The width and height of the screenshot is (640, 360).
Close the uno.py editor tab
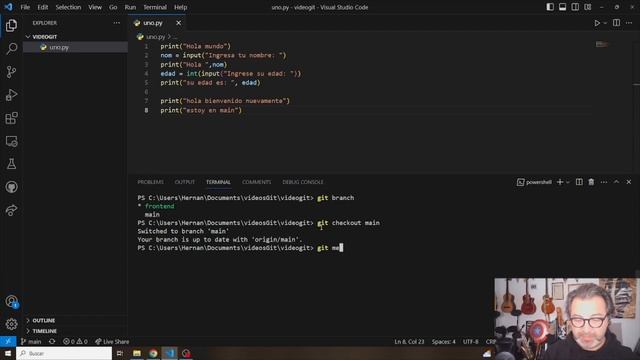(178, 23)
